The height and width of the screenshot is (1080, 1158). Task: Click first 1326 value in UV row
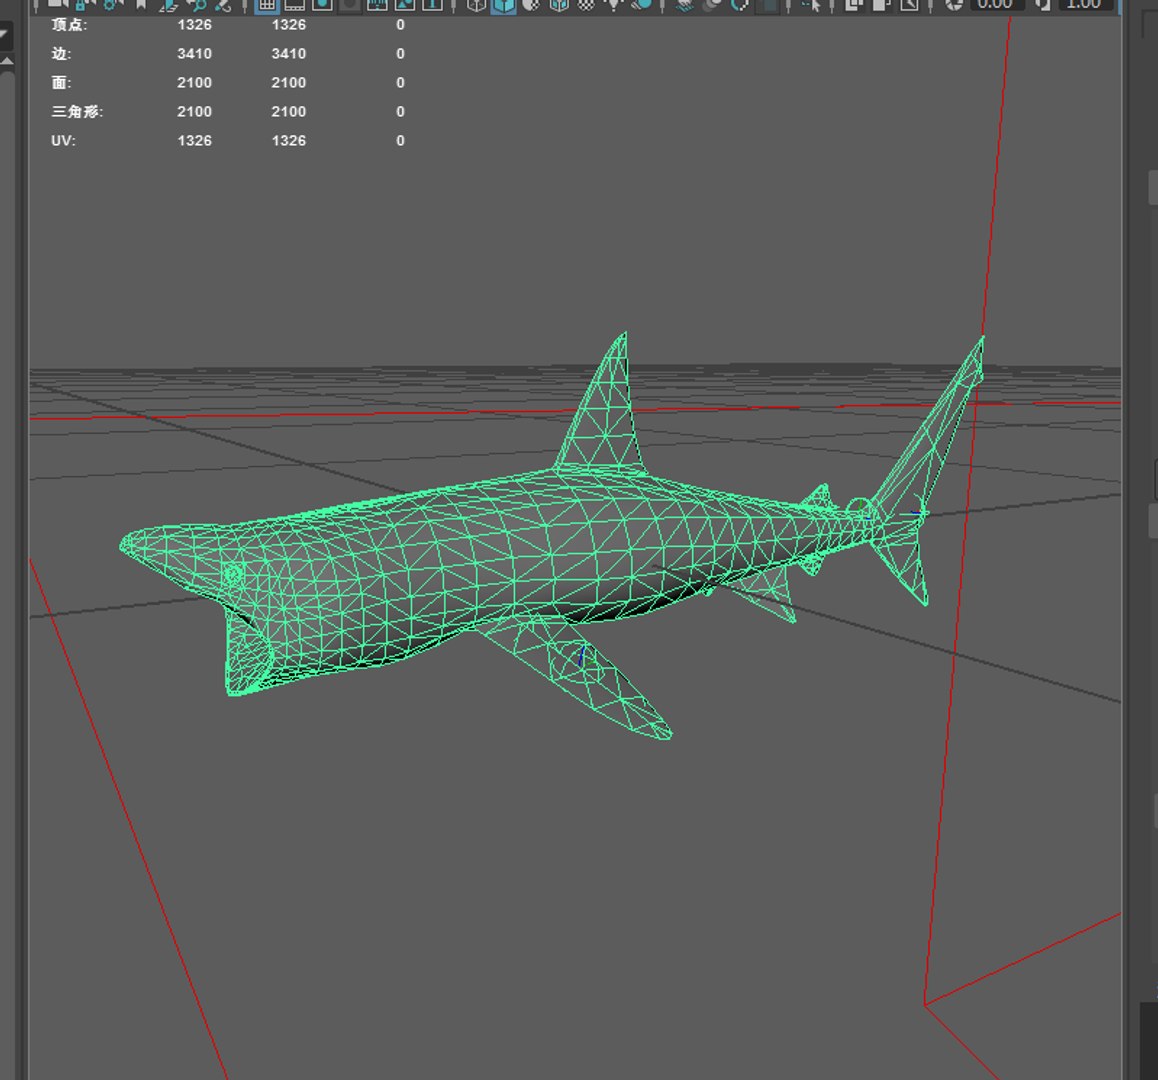pyautogui.click(x=194, y=140)
